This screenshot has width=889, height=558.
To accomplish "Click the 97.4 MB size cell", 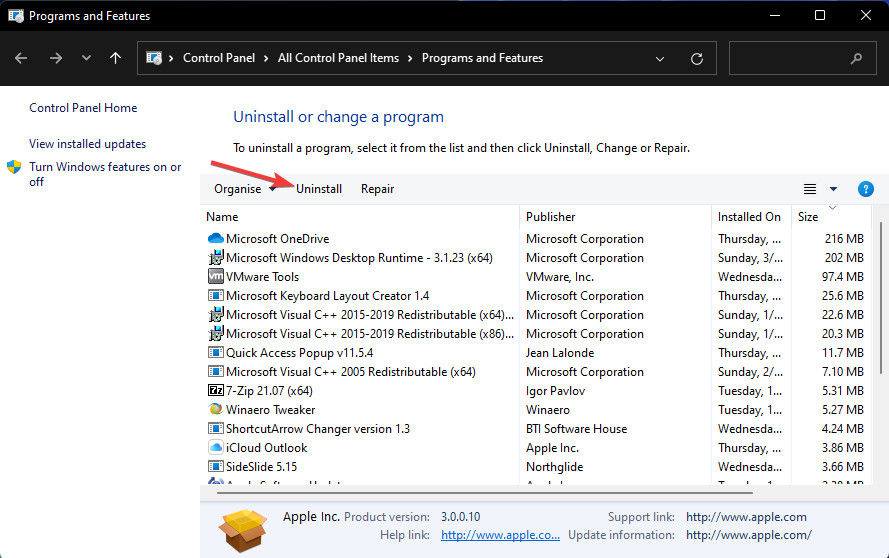I will pyautogui.click(x=843, y=277).
